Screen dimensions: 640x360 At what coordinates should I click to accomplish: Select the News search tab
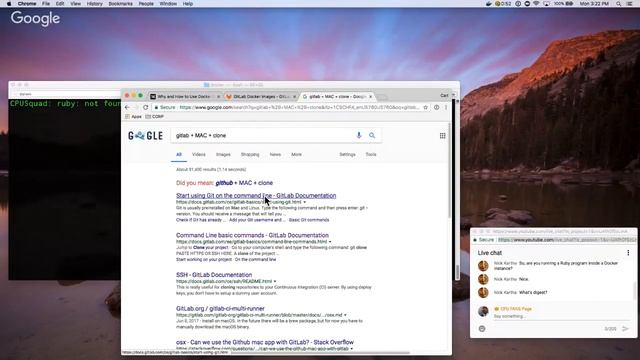point(275,155)
